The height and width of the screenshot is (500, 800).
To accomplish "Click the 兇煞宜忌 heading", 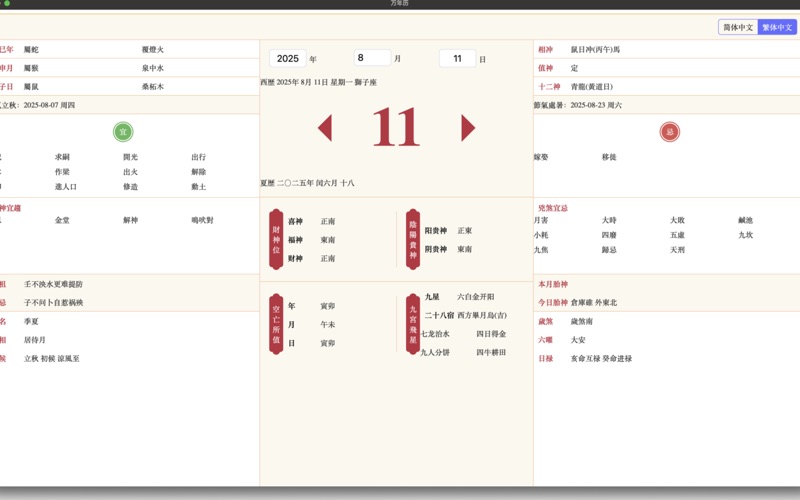I will (x=553, y=208).
